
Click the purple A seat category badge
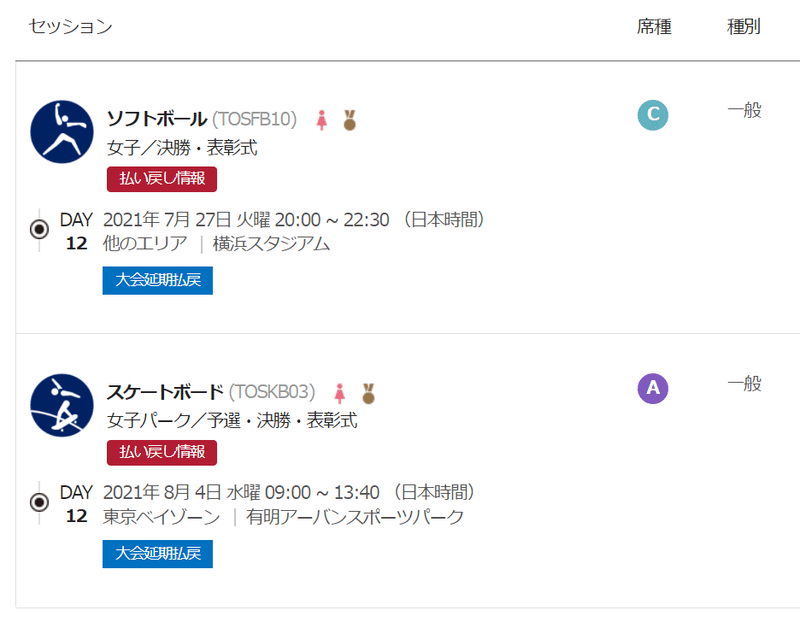tap(653, 388)
